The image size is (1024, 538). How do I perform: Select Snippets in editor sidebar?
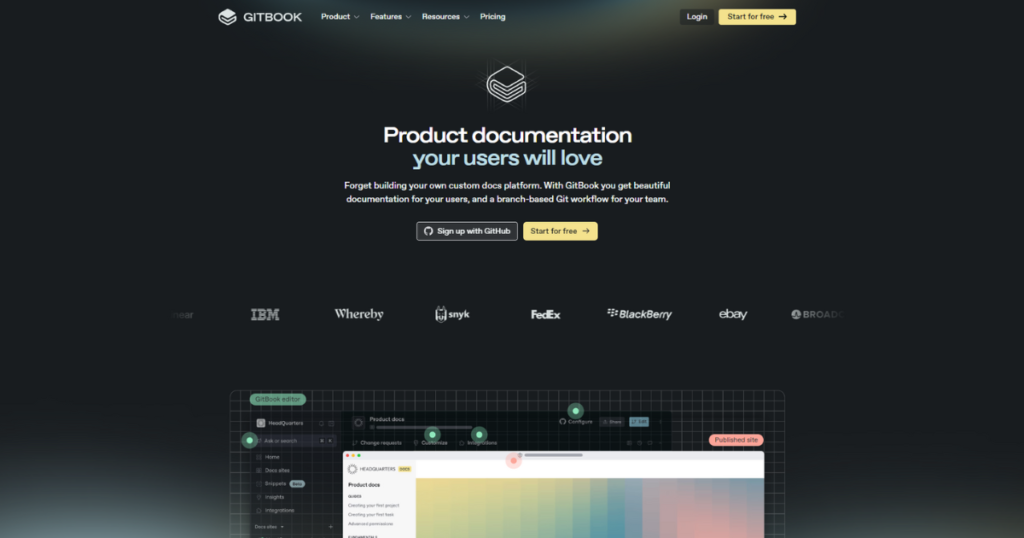pyautogui.click(x=276, y=484)
